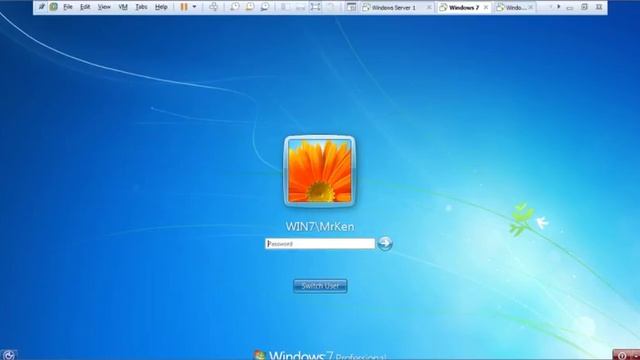Viewport: 640px width, 360px height.
Task: Open the Help menu
Action: pyautogui.click(x=161, y=7)
